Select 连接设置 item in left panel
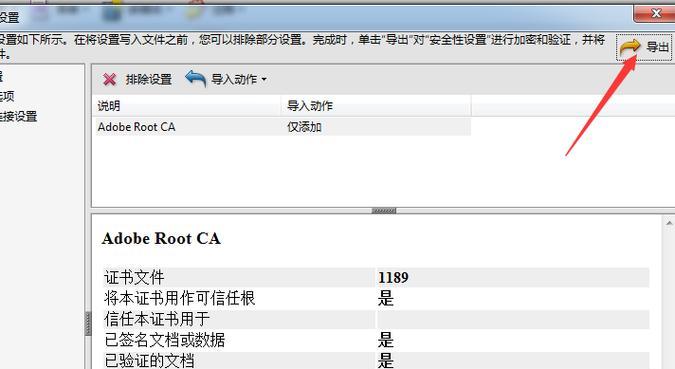The height and width of the screenshot is (369, 675). pos(18,116)
